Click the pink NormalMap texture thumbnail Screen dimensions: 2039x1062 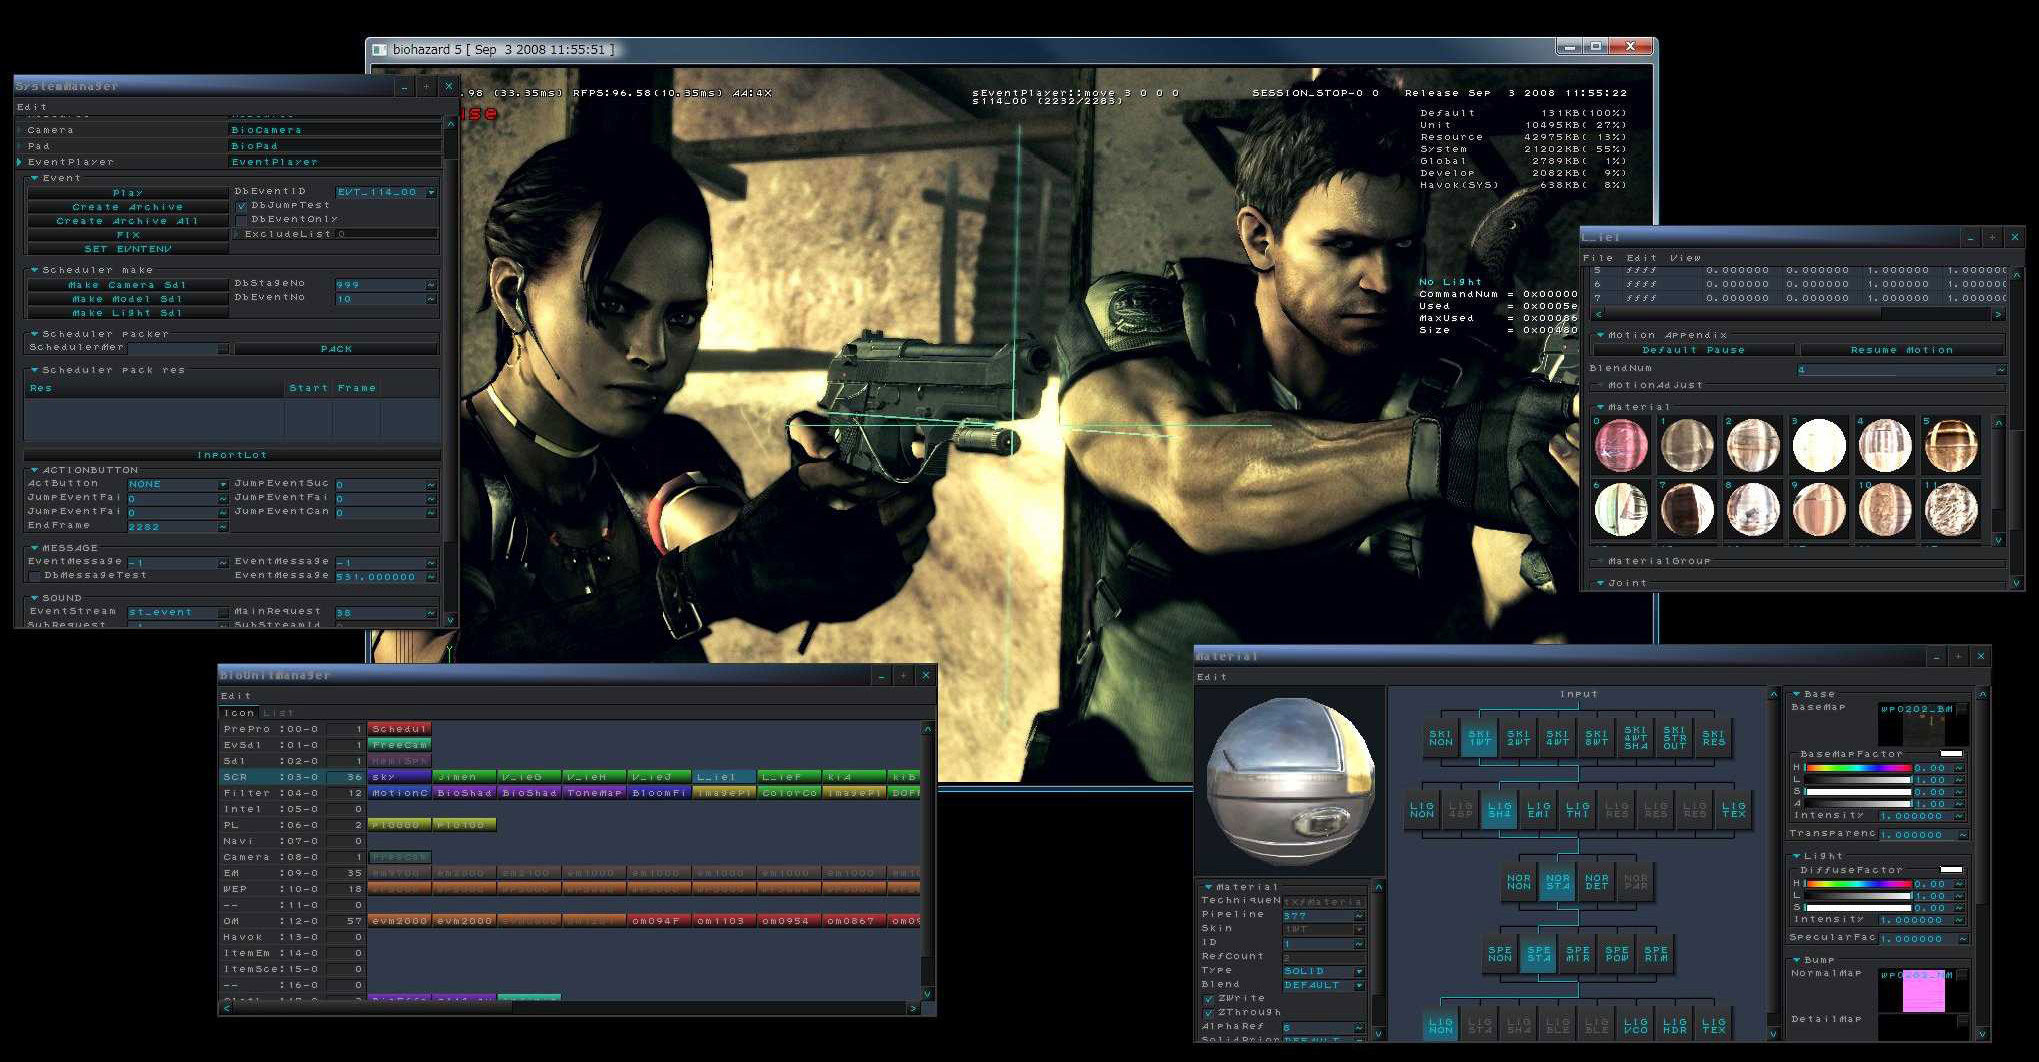pos(1923,992)
